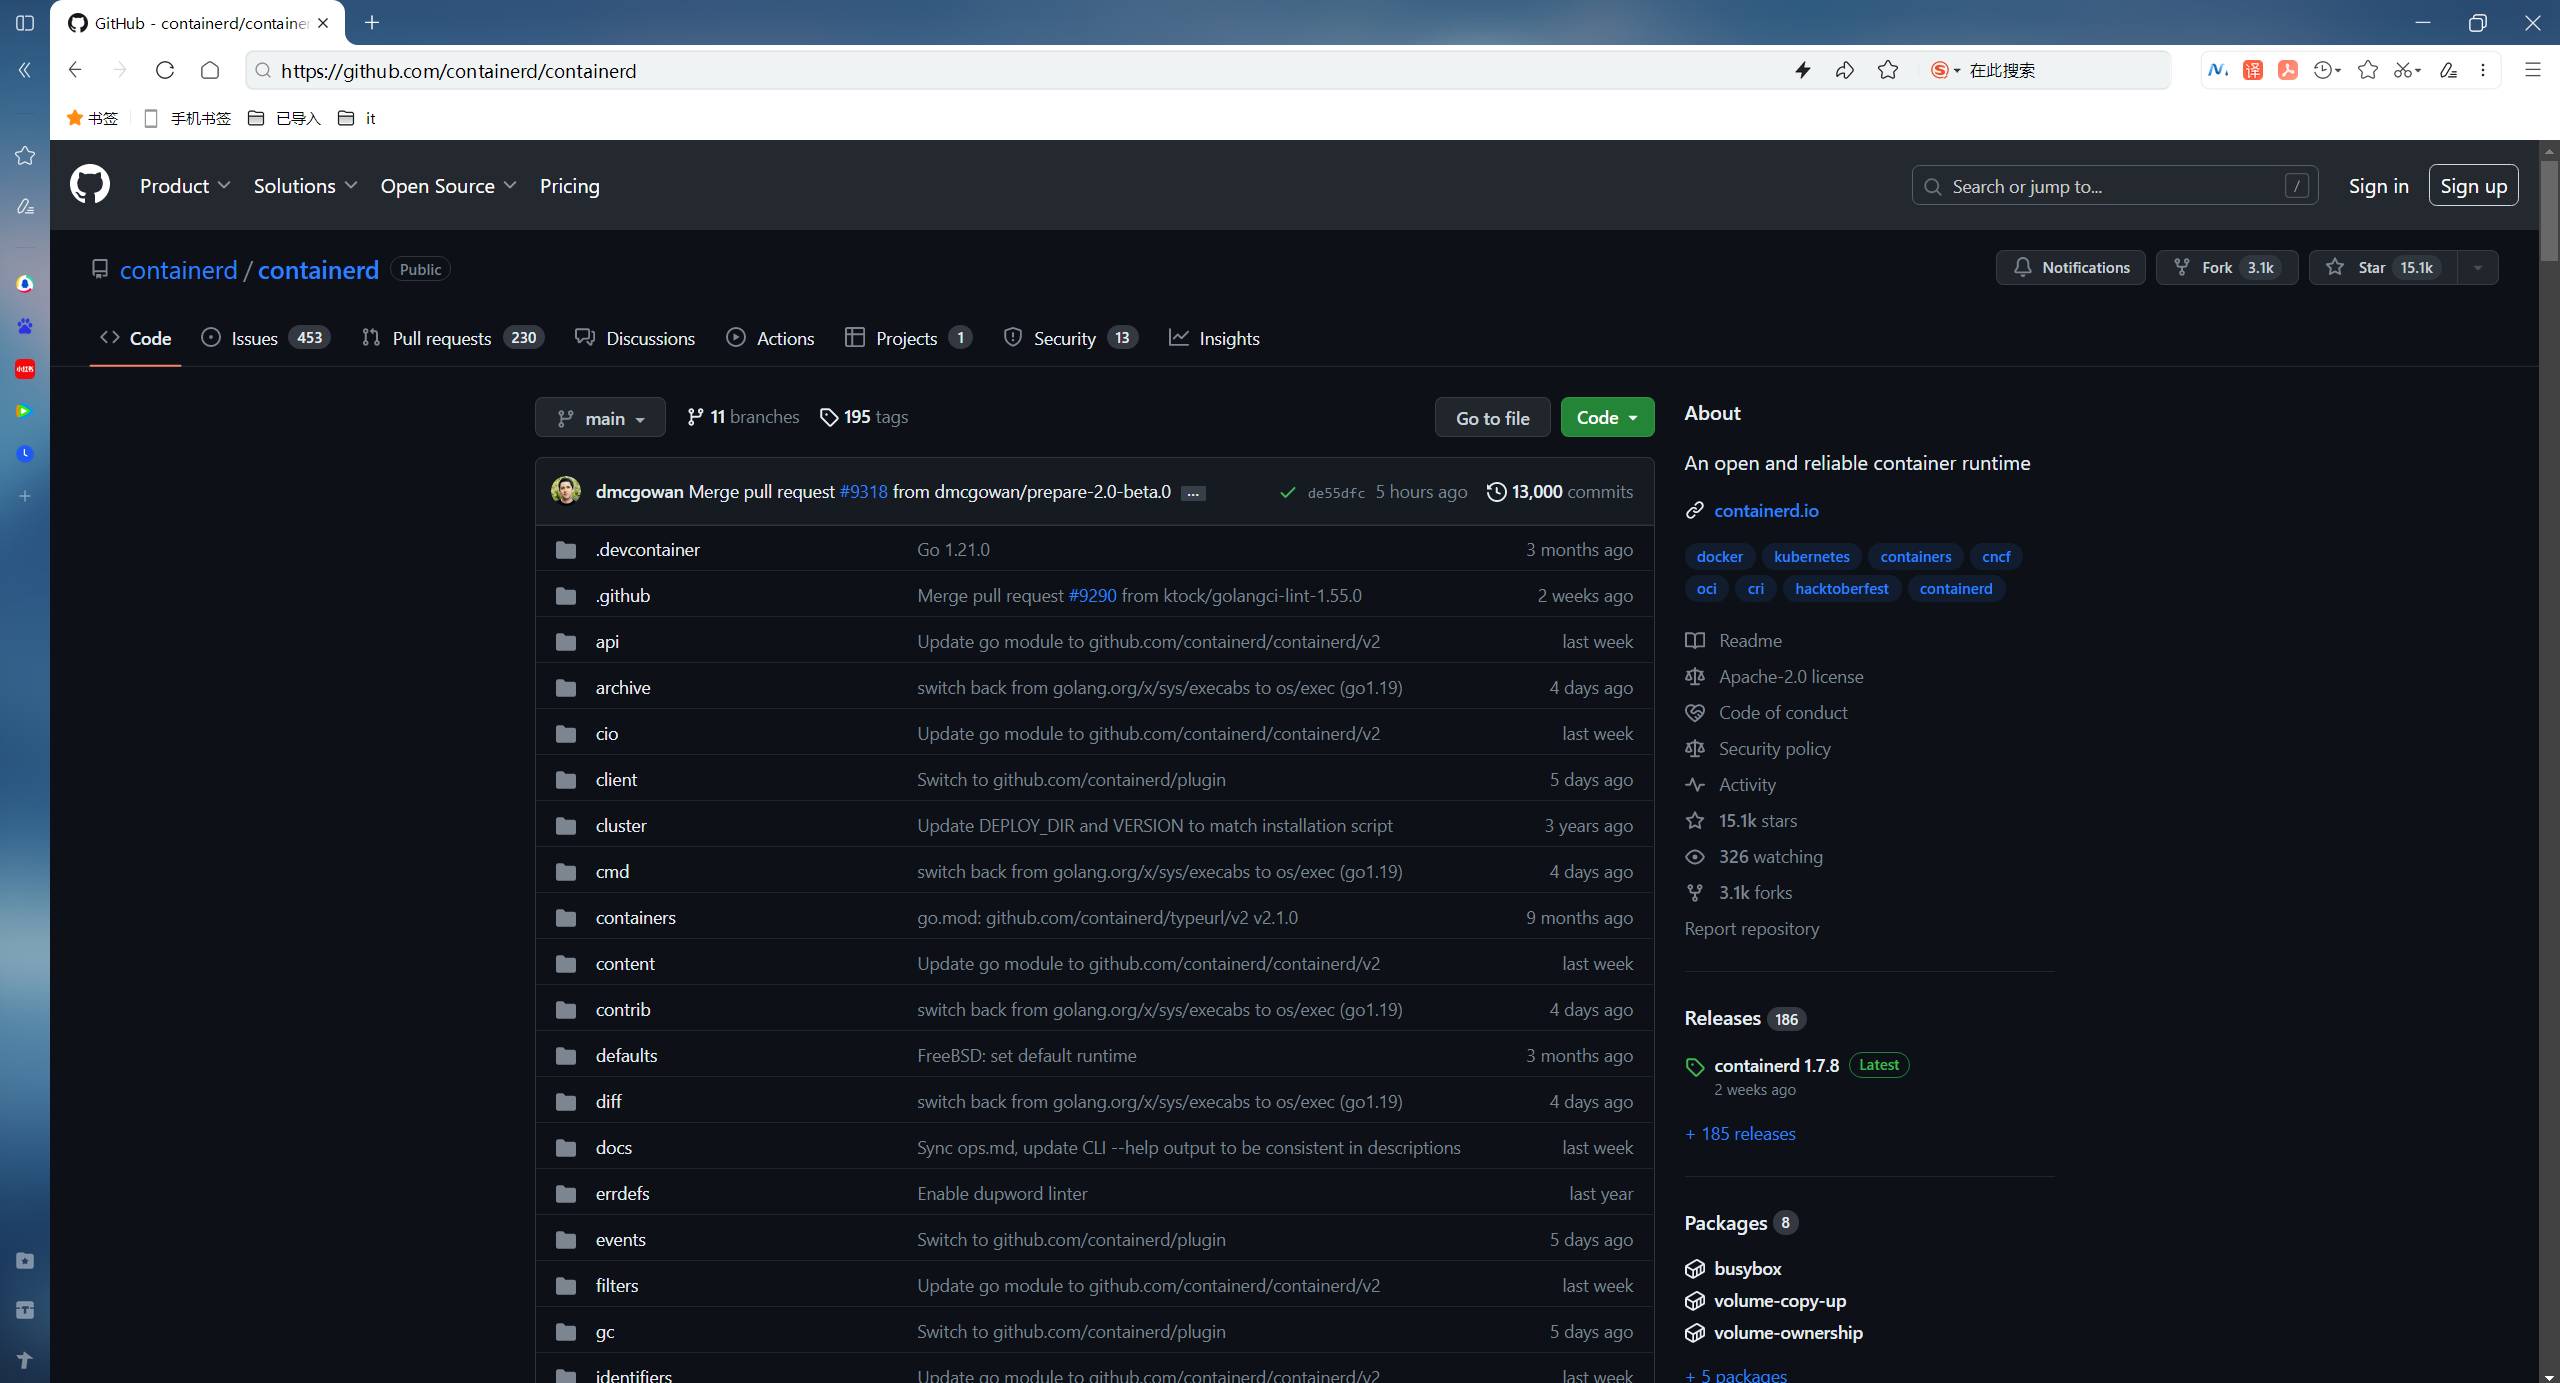The width and height of the screenshot is (2560, 1383).
Task: Open the 13,000 commits history
Action: pyautogui.click(x=1560, y=491)
